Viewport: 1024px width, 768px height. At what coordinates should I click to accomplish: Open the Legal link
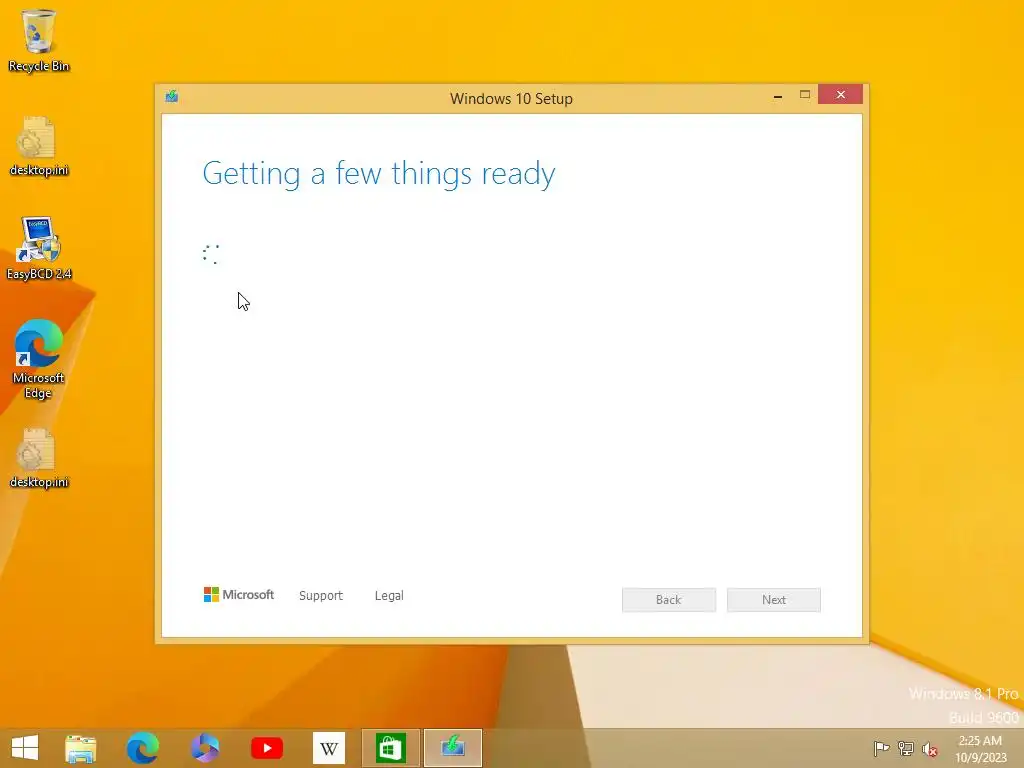click(389, 596)
